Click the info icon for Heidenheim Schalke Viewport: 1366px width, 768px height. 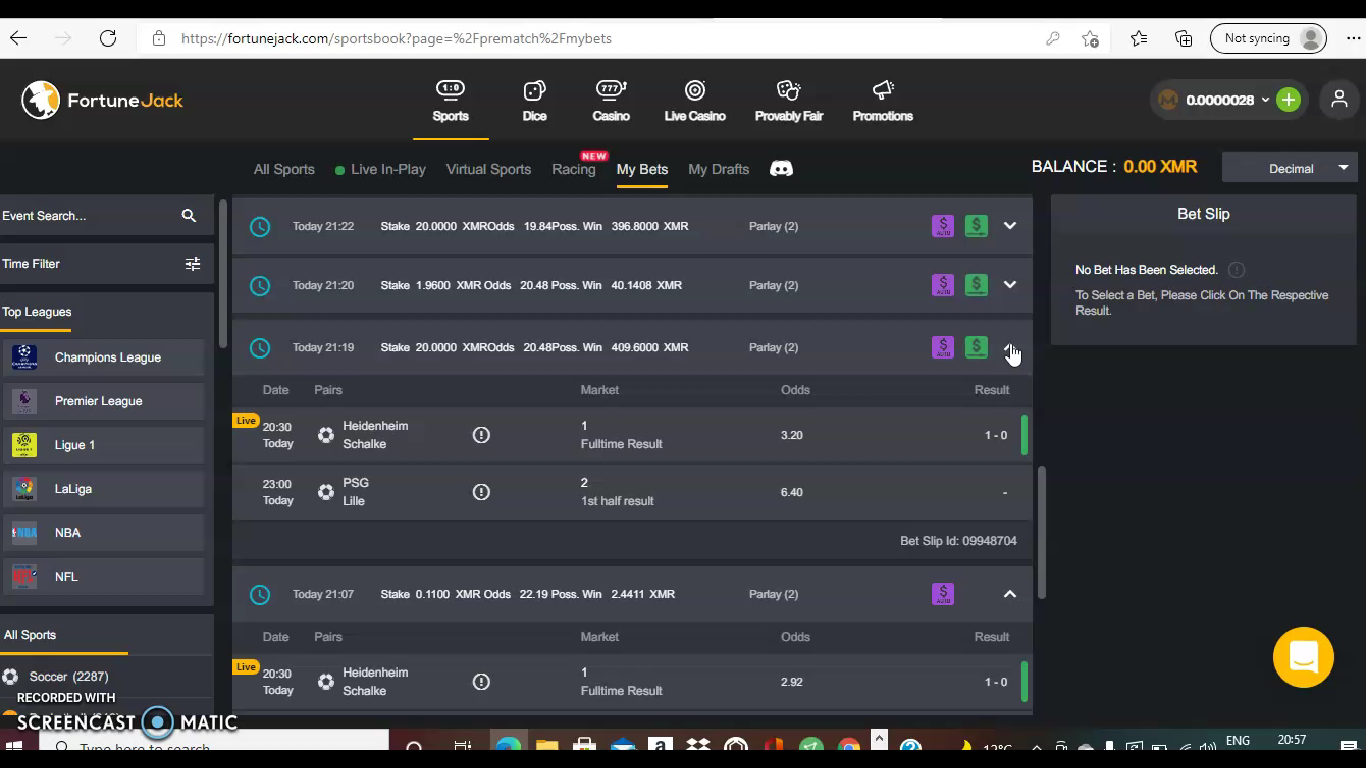click(x=481, y=435)
